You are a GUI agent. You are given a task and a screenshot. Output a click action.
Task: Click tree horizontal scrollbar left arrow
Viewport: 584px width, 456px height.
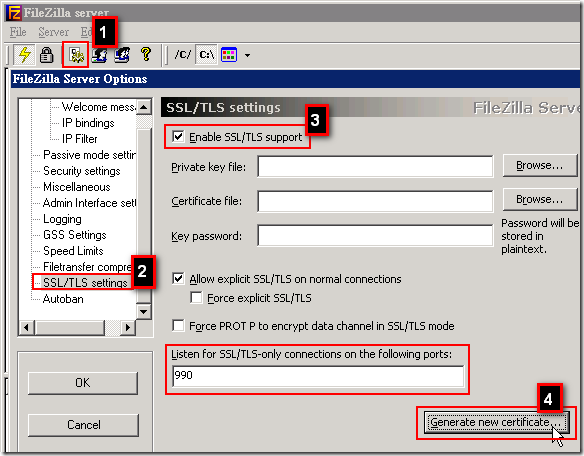26,327
